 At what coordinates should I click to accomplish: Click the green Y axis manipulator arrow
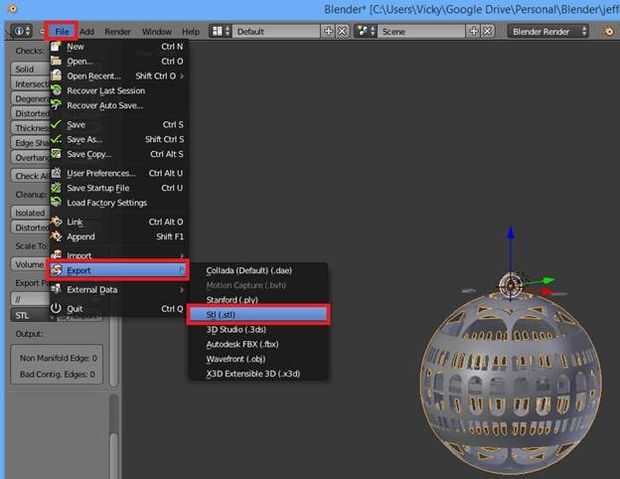[548, 280]
